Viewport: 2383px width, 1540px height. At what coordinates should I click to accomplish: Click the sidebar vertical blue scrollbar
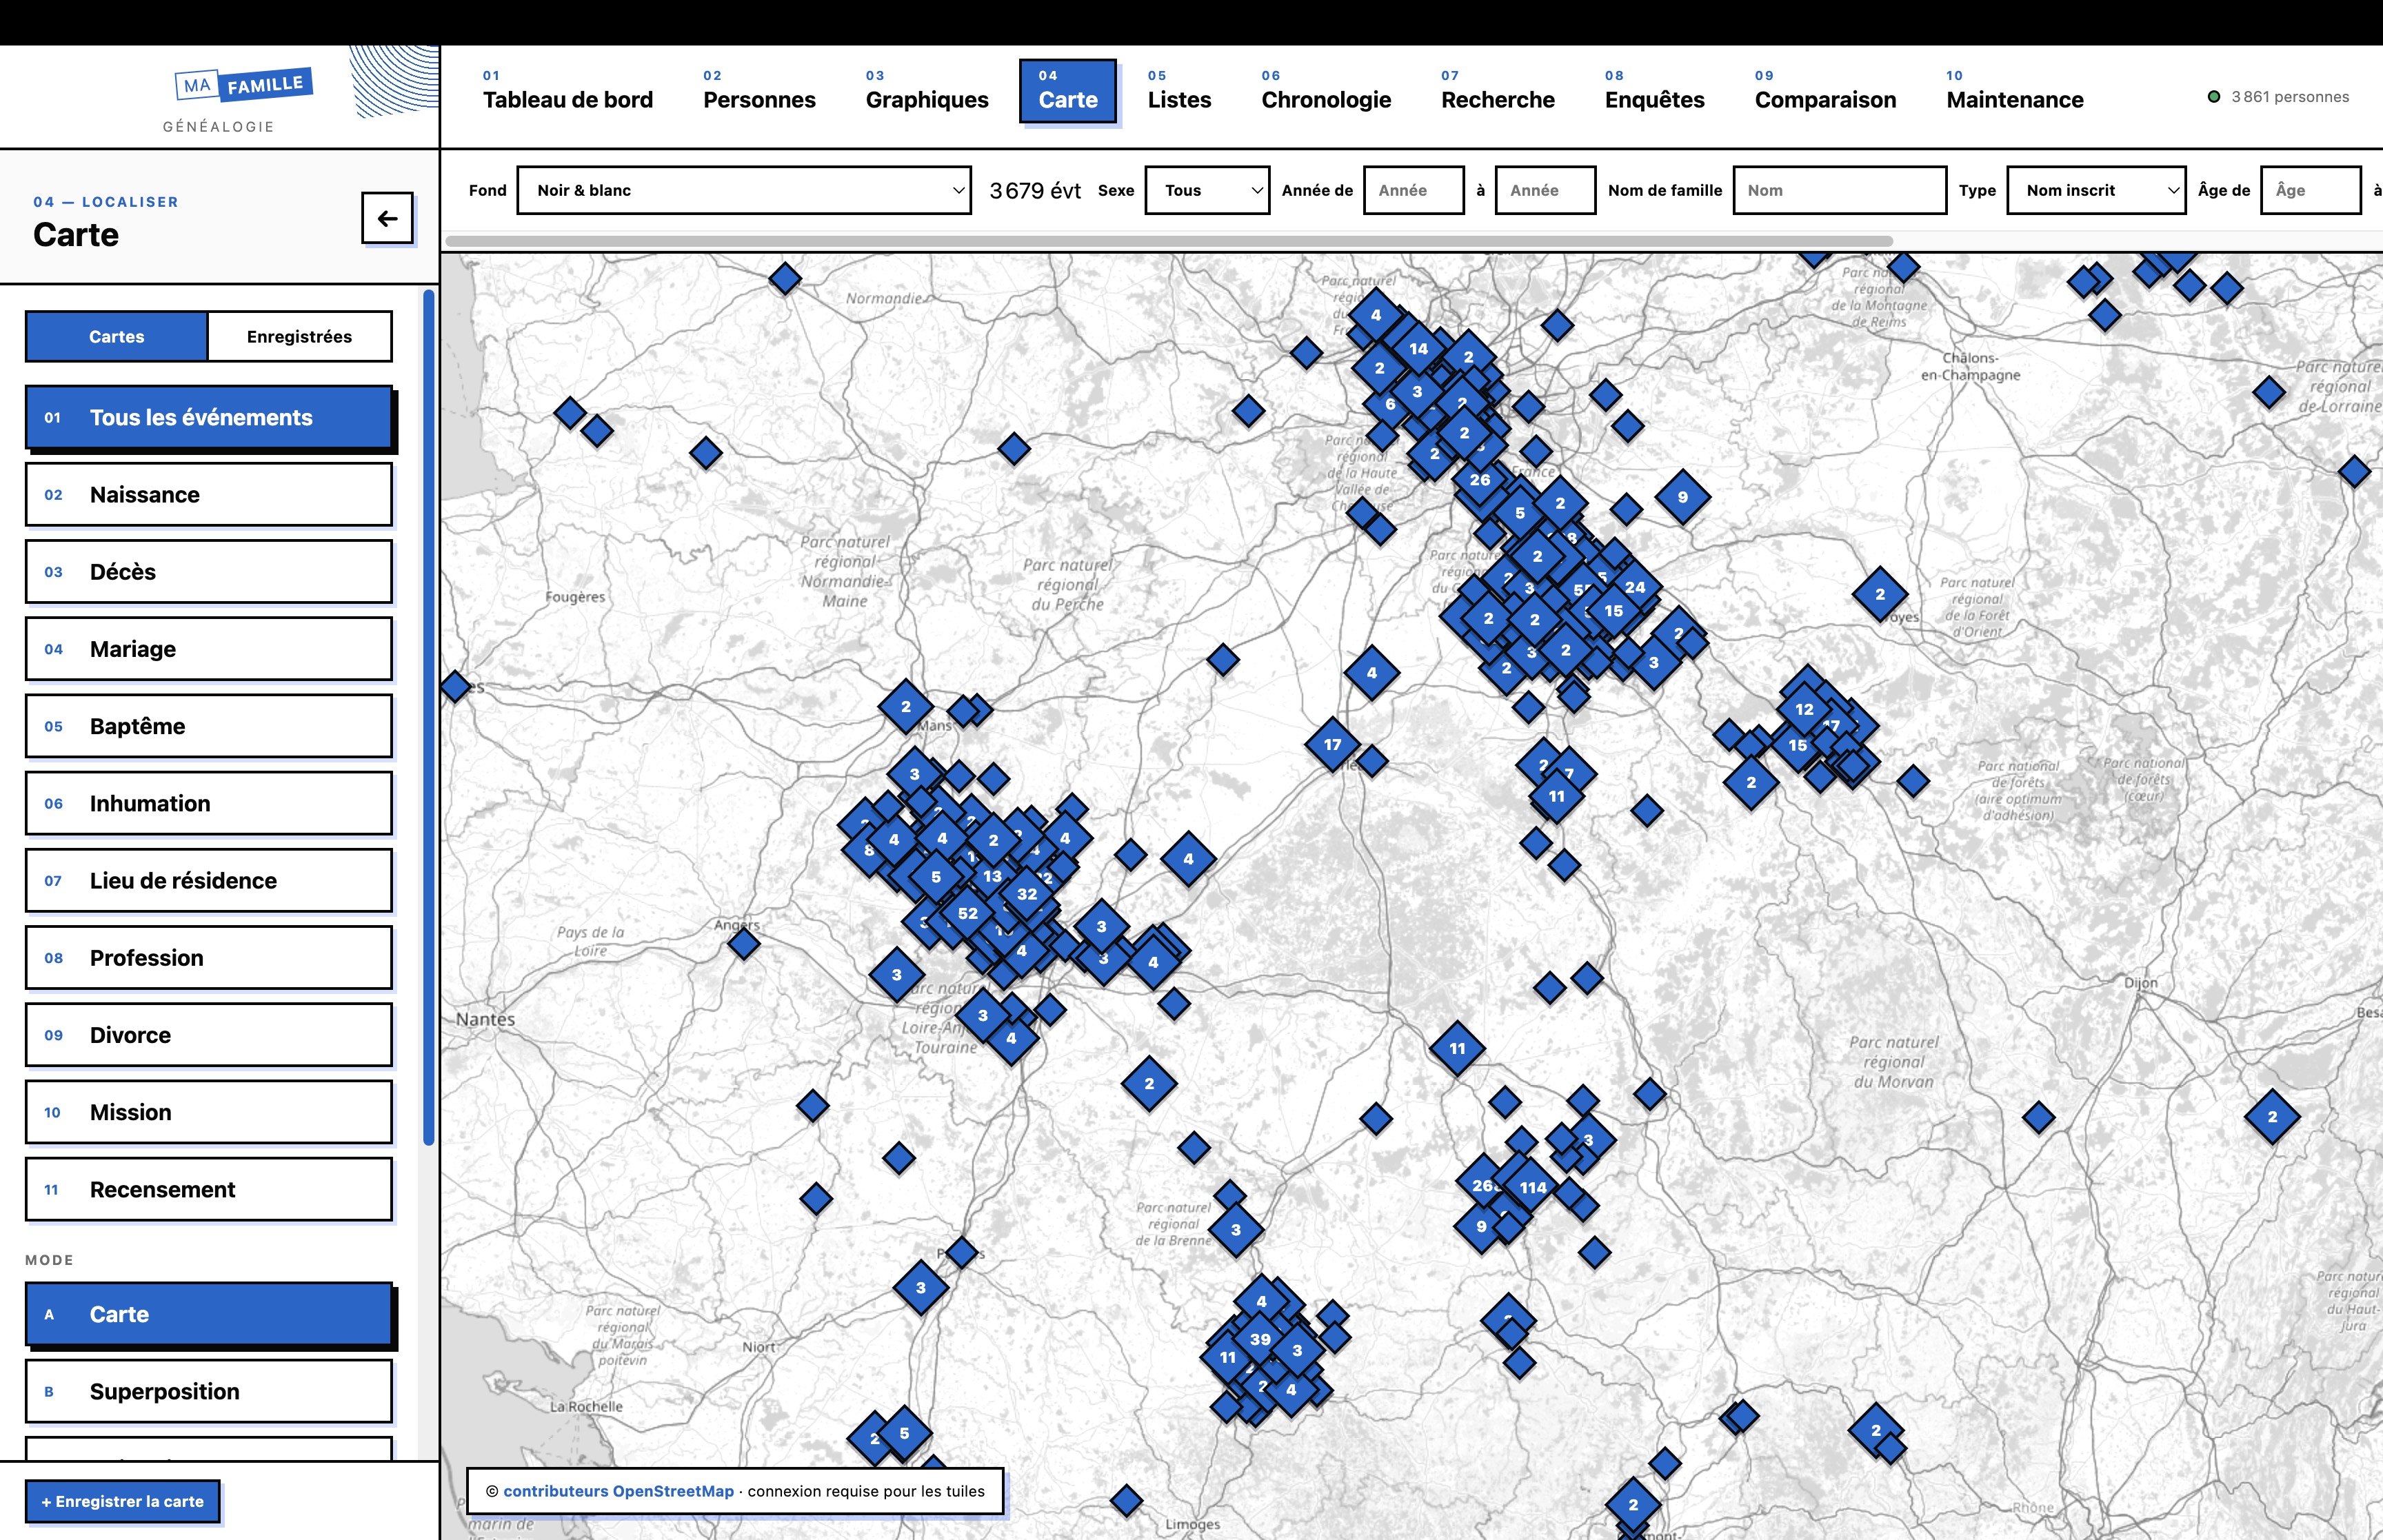click(429, 717)
